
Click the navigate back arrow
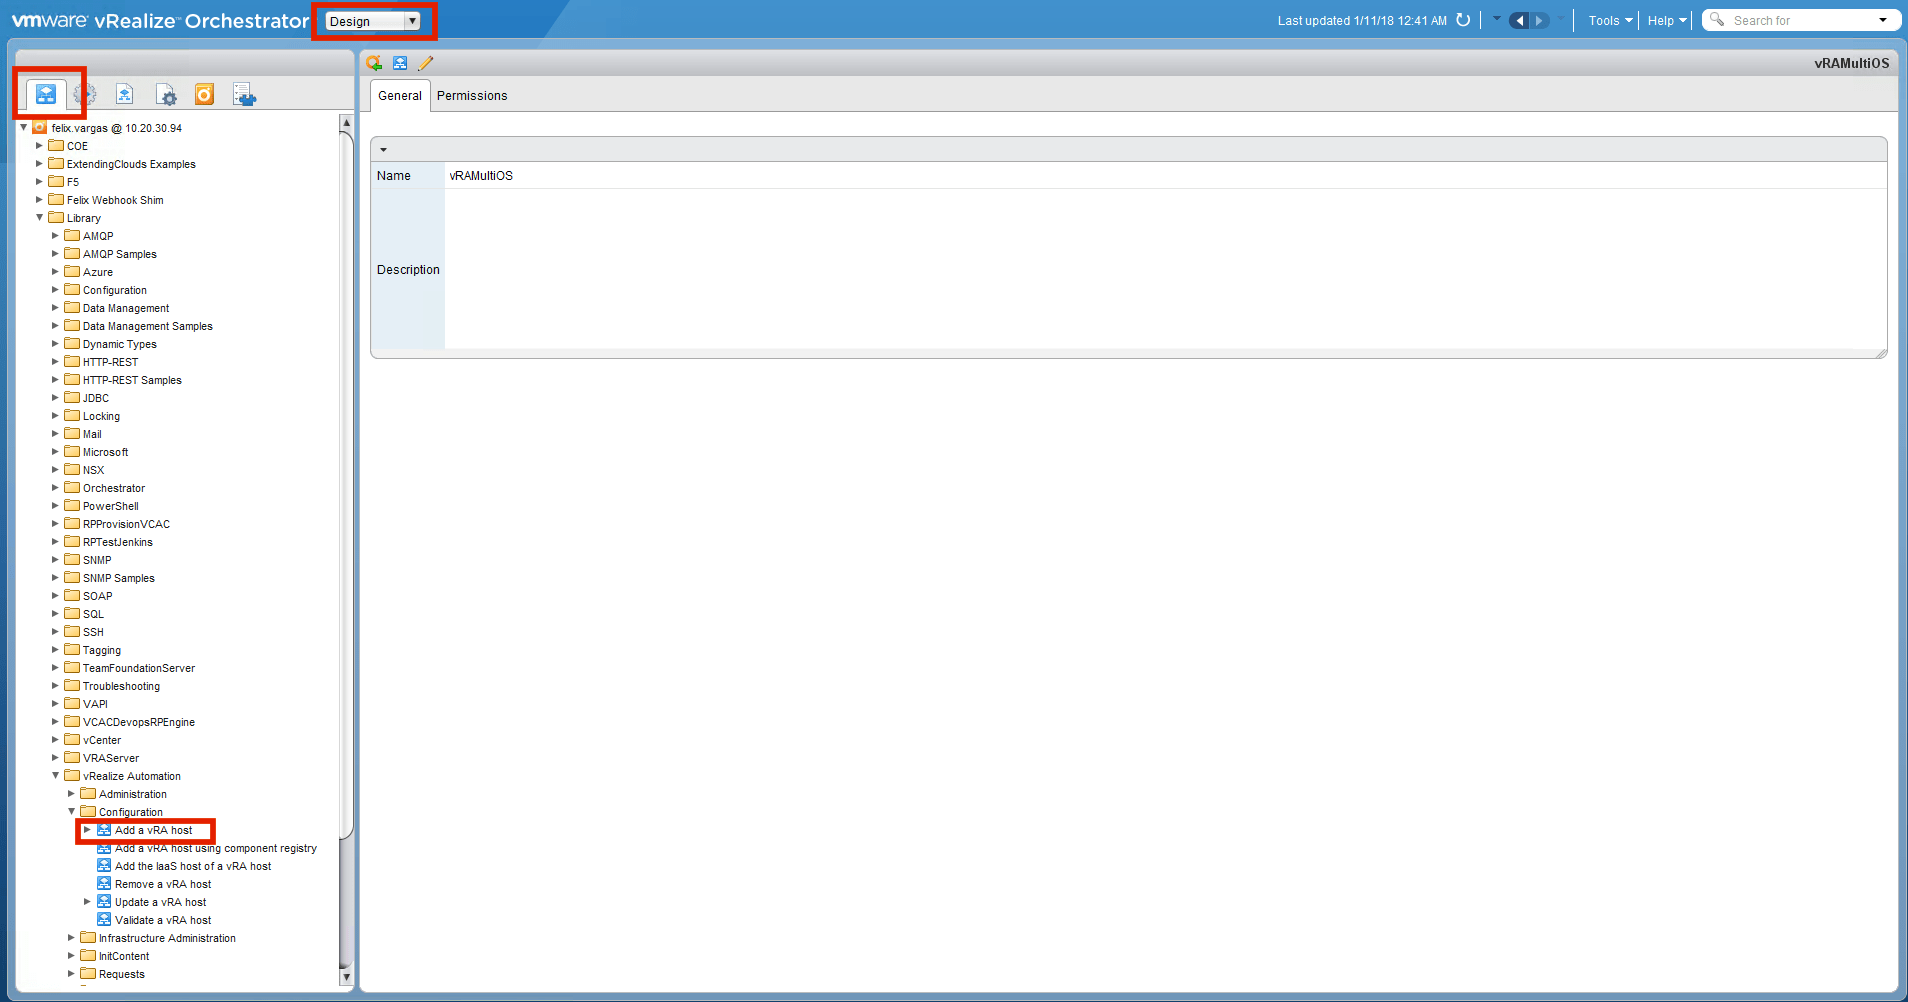click(x=1519, y=20)
